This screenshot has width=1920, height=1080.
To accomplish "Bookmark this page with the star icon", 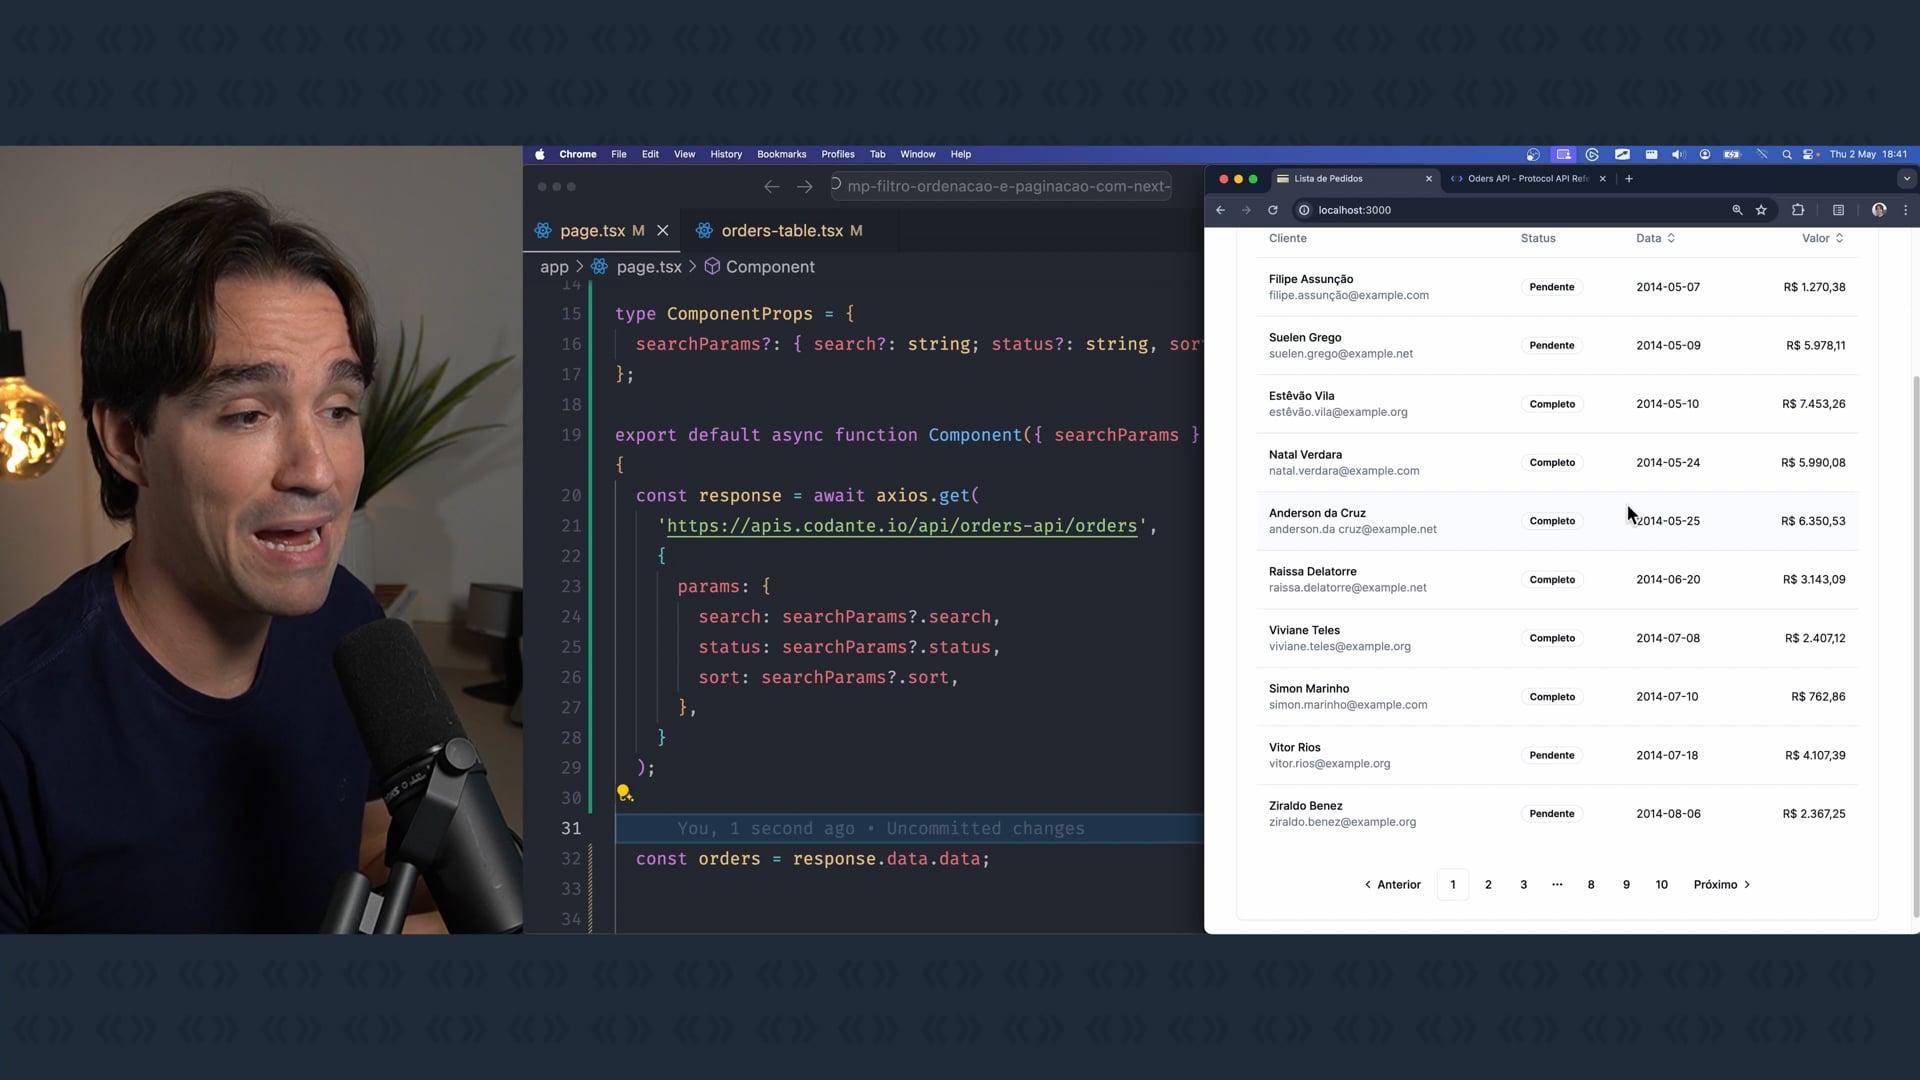I will 1761,210.
